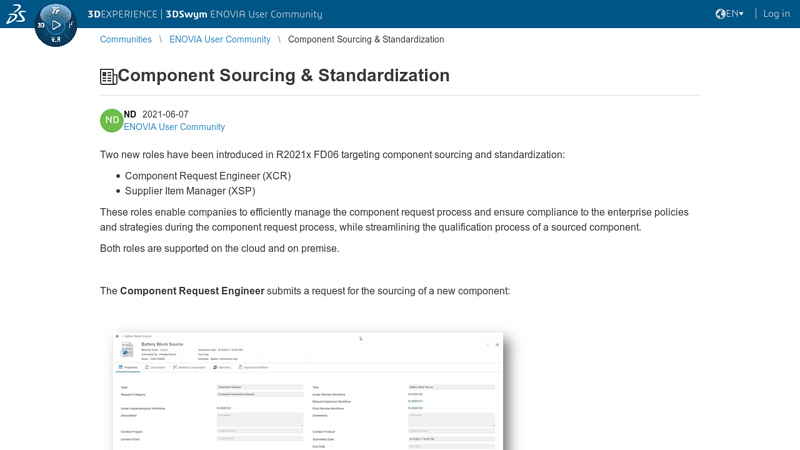This screenshot has height=450, width=800.
Task: Click the ND author name
Action: pyautogui.click(x=130, y=114)
